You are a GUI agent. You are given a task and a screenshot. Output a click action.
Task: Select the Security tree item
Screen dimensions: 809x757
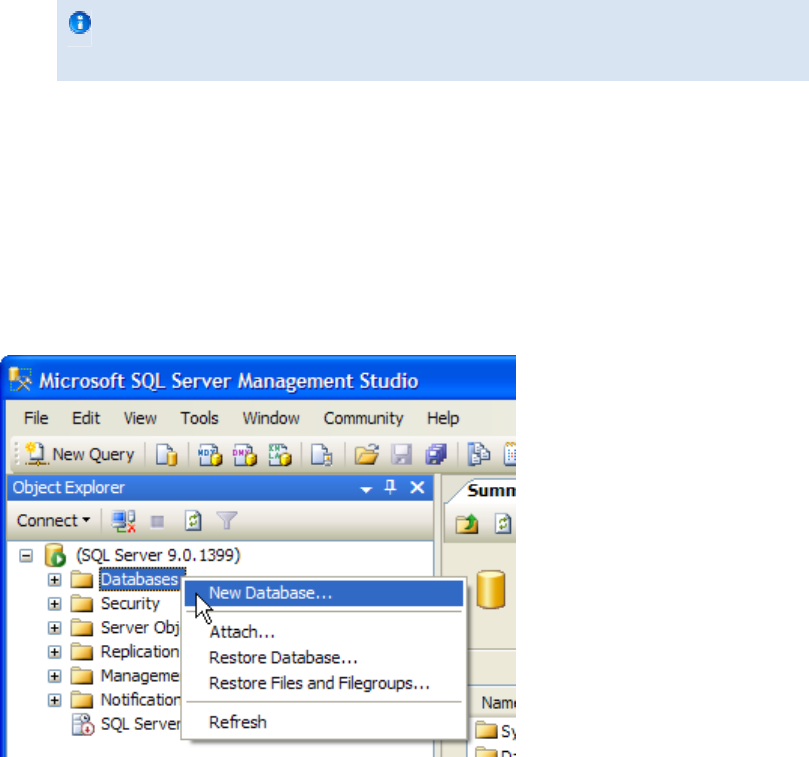pos(130,603)
